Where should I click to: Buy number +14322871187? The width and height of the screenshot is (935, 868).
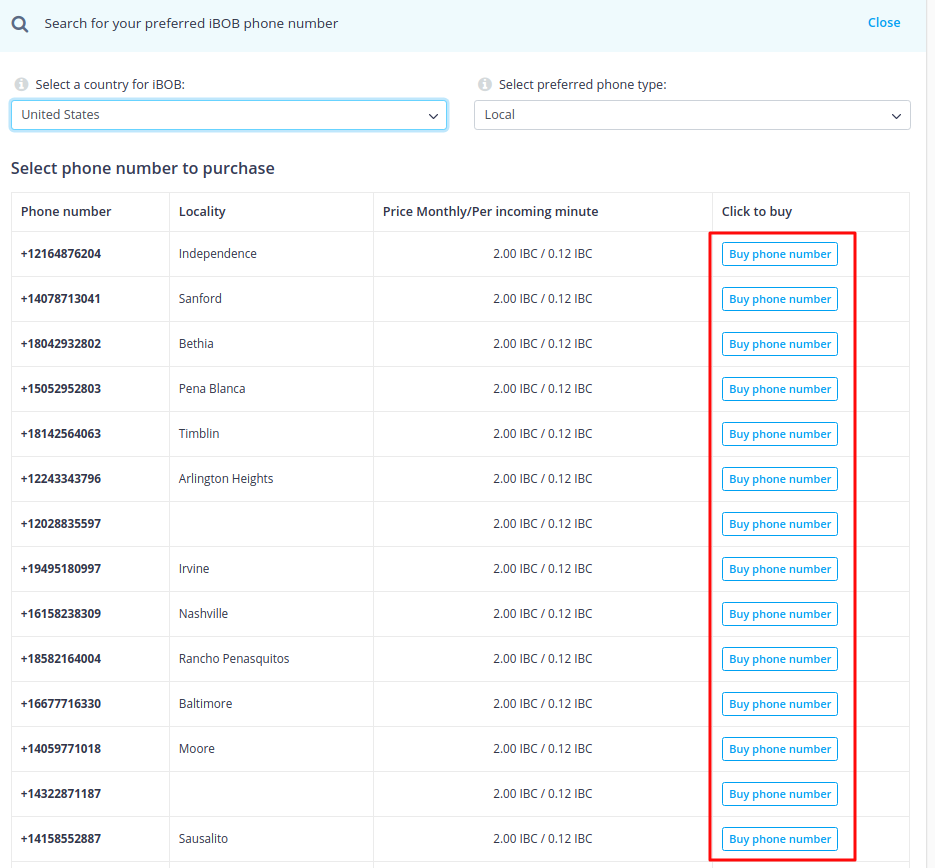780,794
